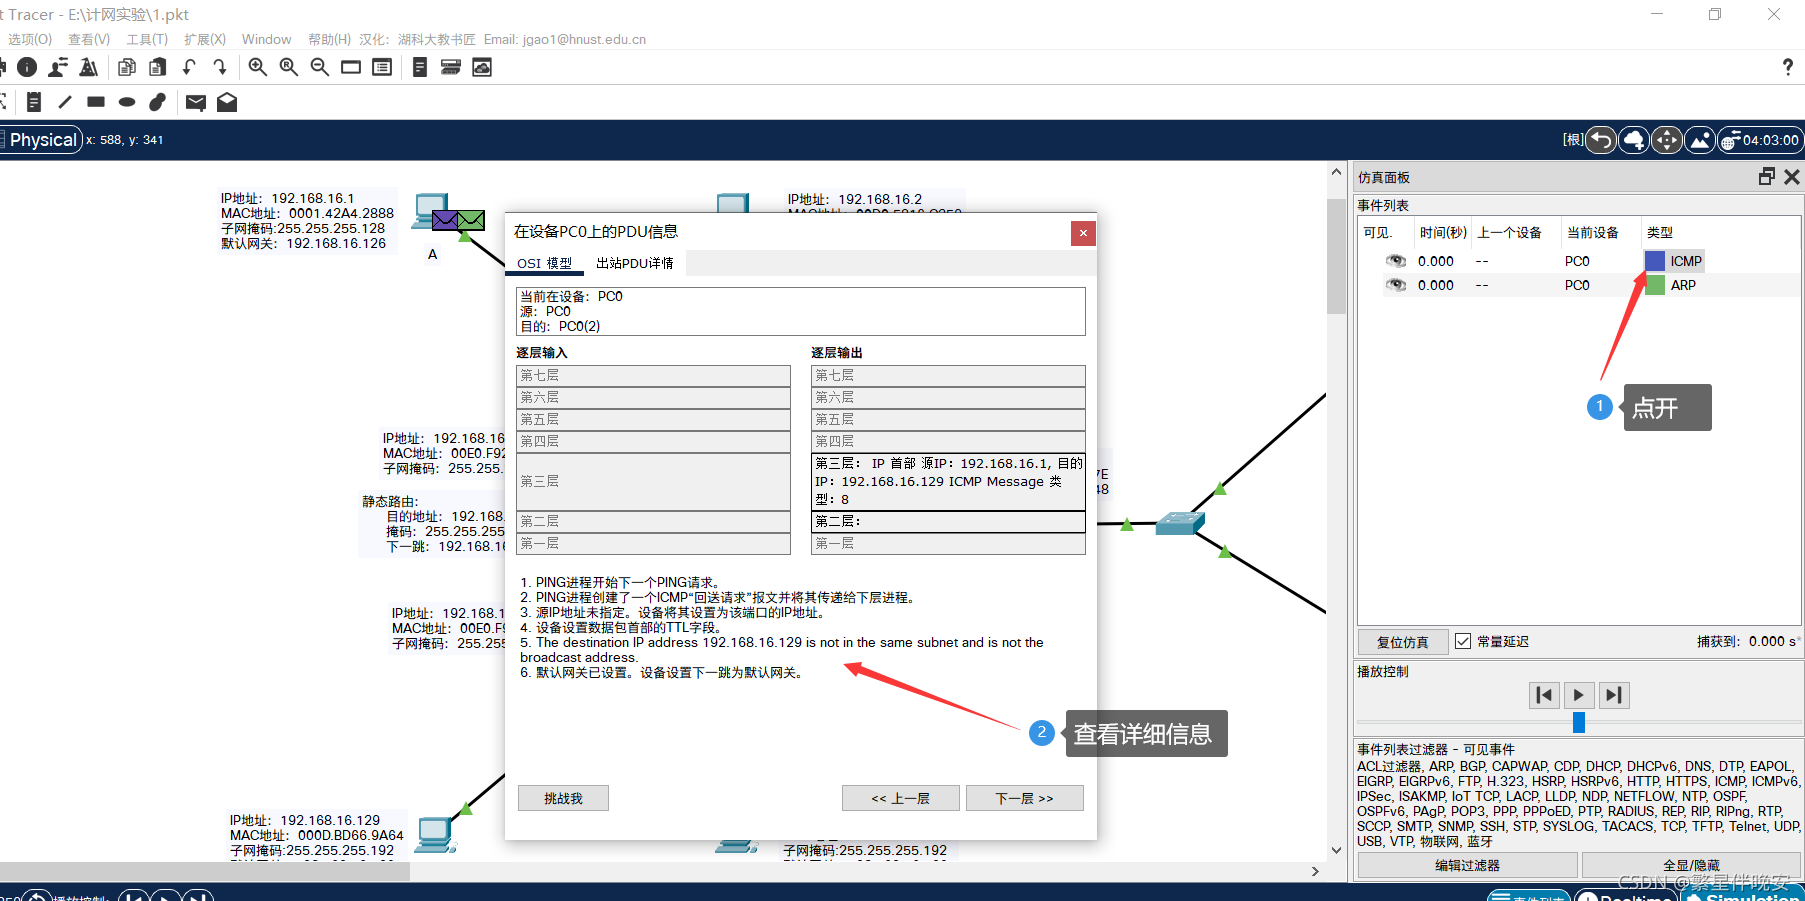
Task: Go to previous layer with 上一层
Action: pyautogui.click(x=901, y=798)
